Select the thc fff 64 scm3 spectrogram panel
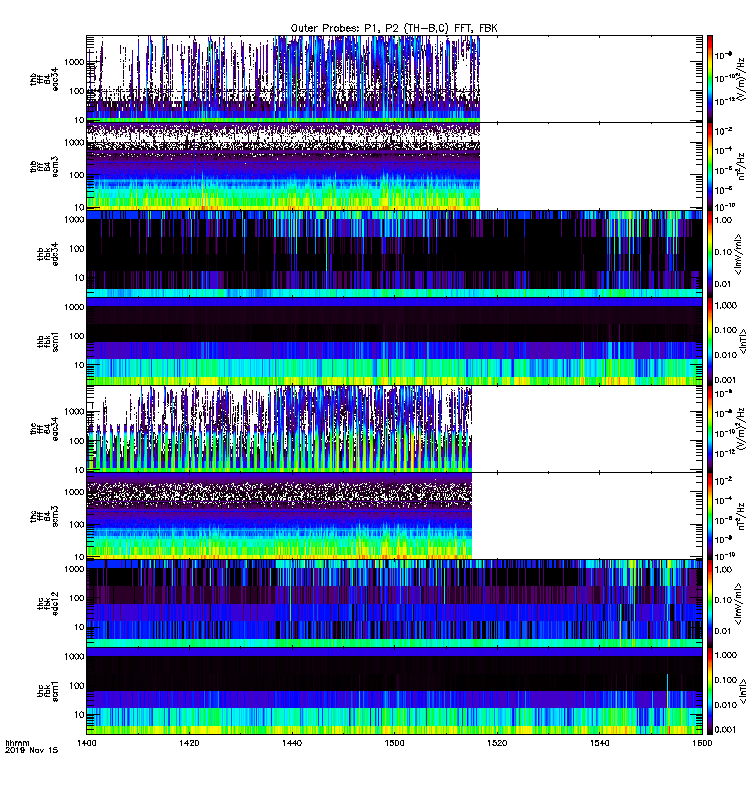Screen dimensions: 750x800 click(x=394, y=516)
